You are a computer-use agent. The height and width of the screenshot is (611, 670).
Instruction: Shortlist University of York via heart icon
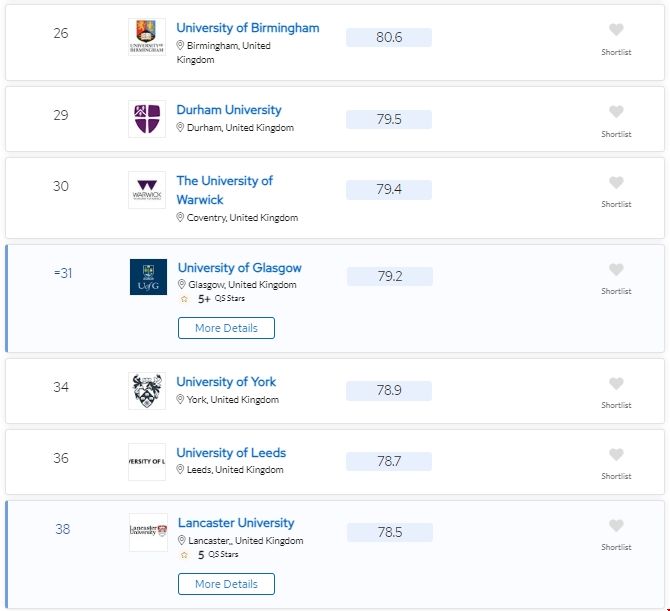(616, 384)
